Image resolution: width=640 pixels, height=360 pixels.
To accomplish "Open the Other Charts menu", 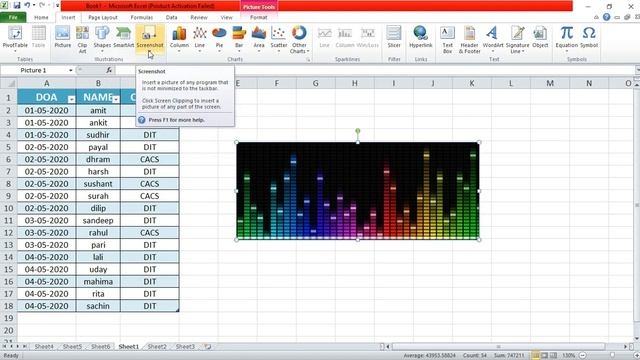I will click(x=299, y=39).
